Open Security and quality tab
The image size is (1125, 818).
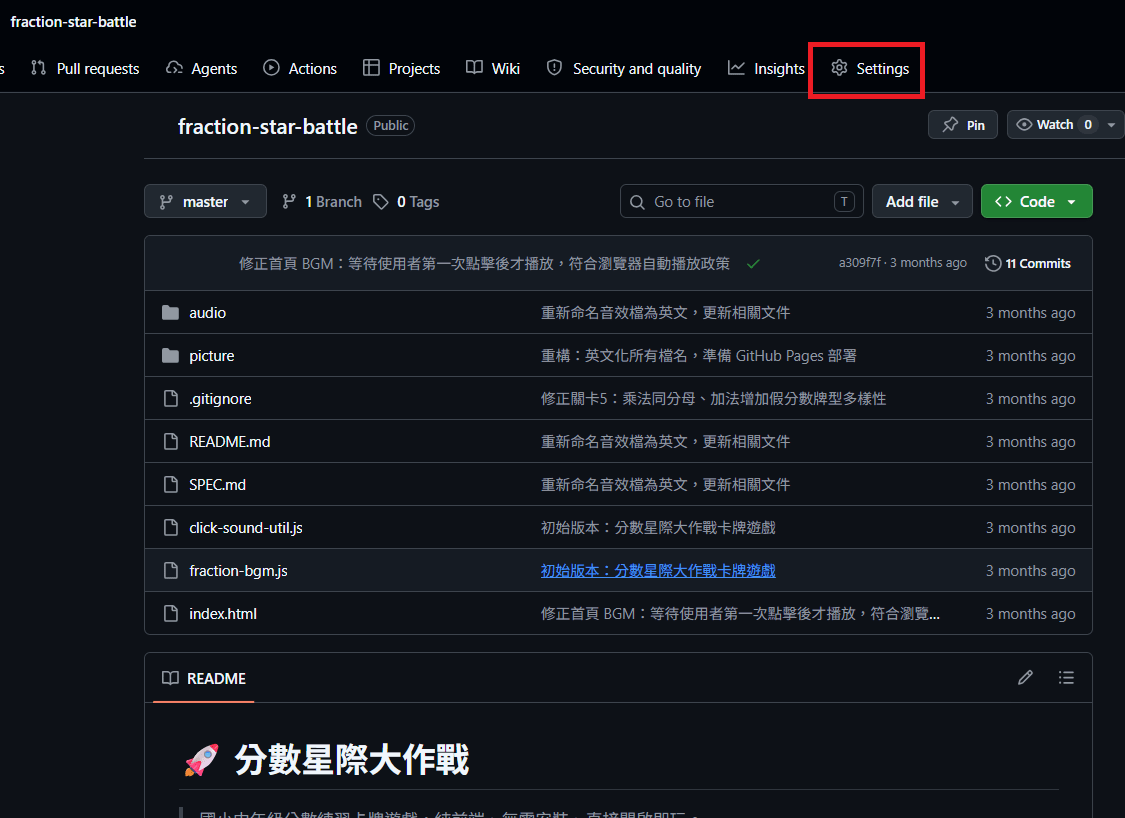624,68
